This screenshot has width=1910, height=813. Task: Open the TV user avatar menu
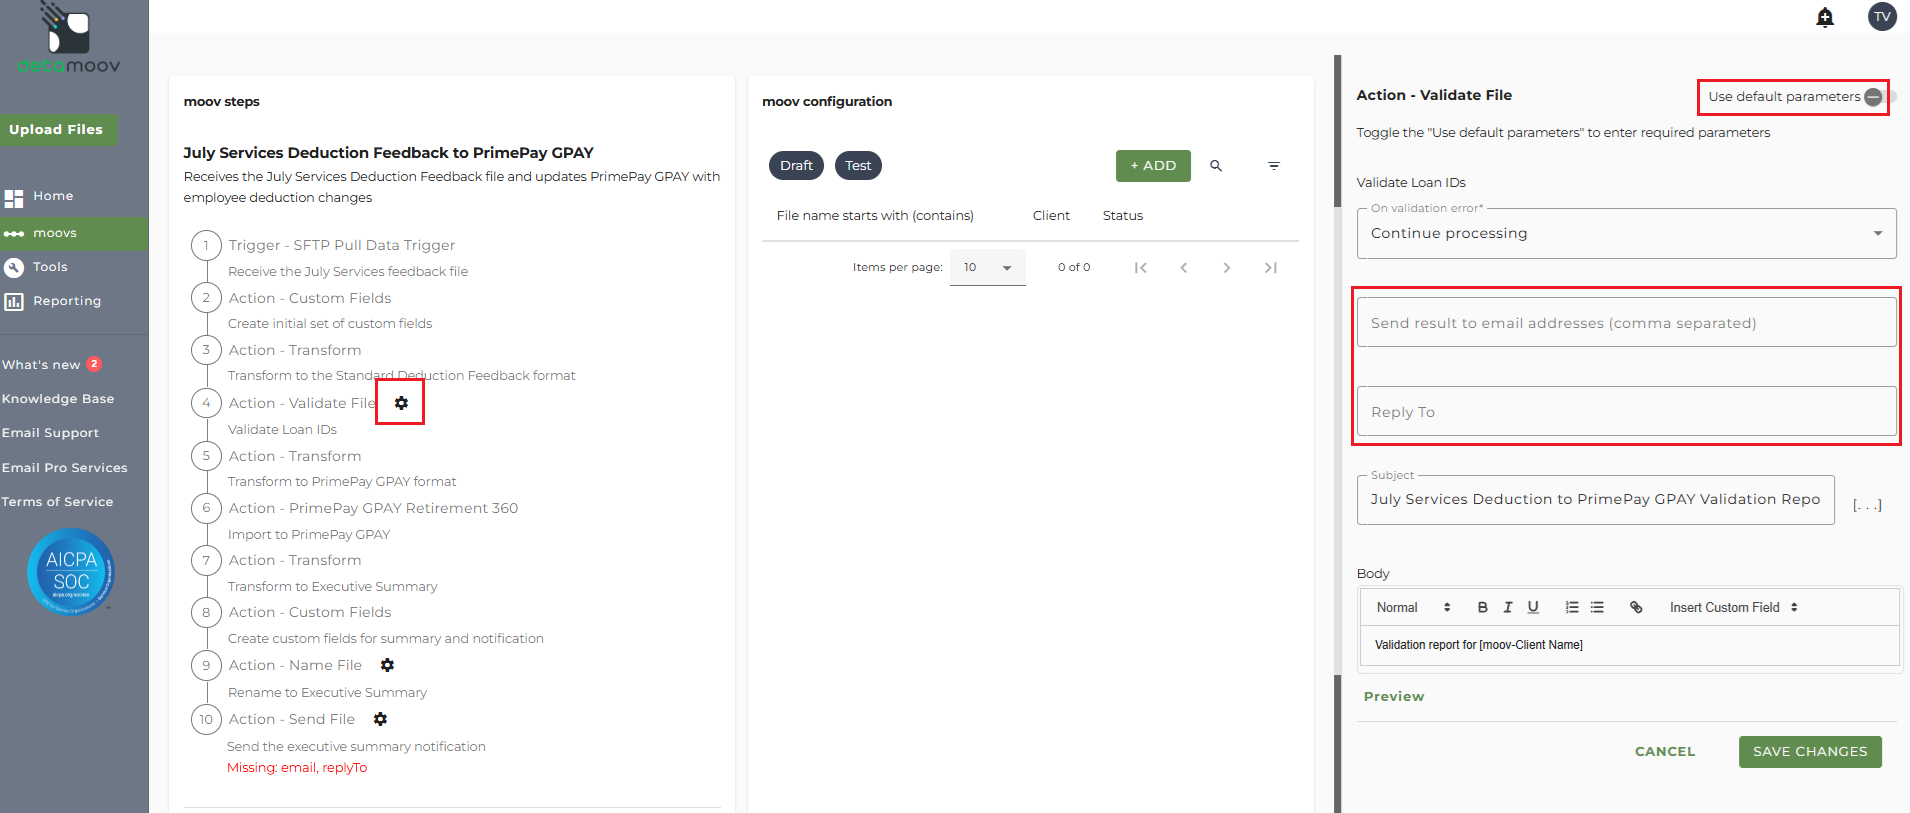pyautogui.click(x=1882, y=16)
